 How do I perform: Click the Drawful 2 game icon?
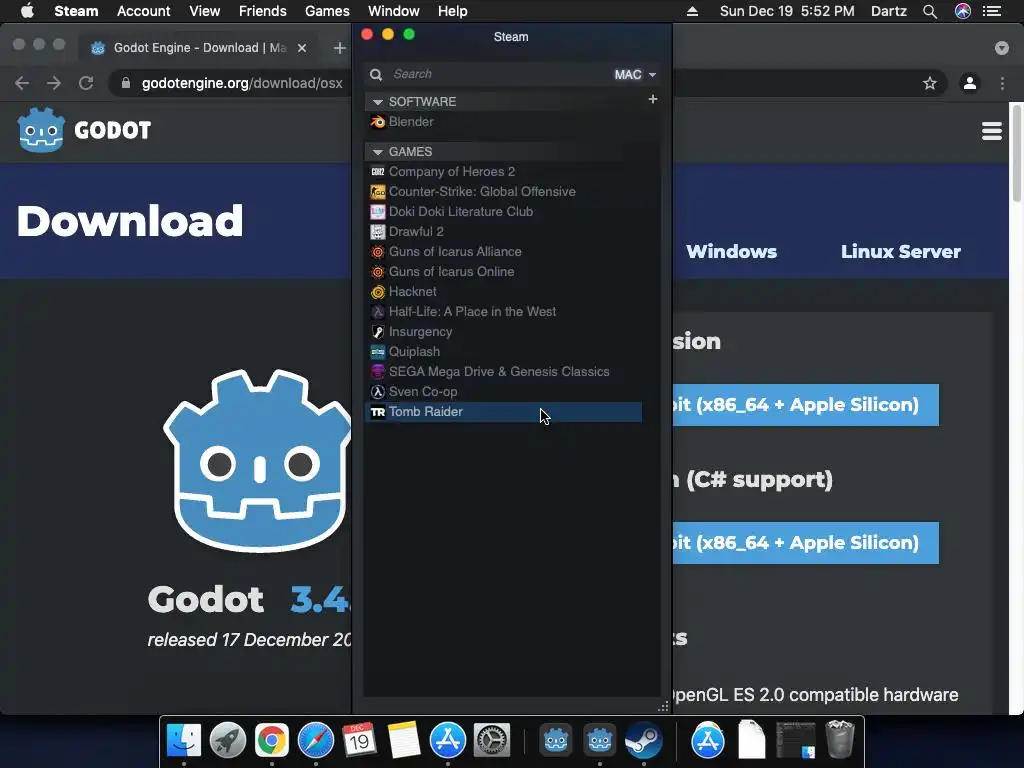[x=377, y=232]
